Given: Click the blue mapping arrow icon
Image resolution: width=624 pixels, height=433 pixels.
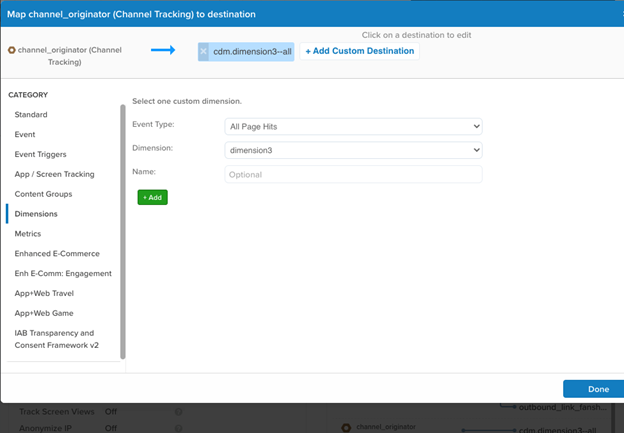Looking at the screenshot, I should click(165, 49).
